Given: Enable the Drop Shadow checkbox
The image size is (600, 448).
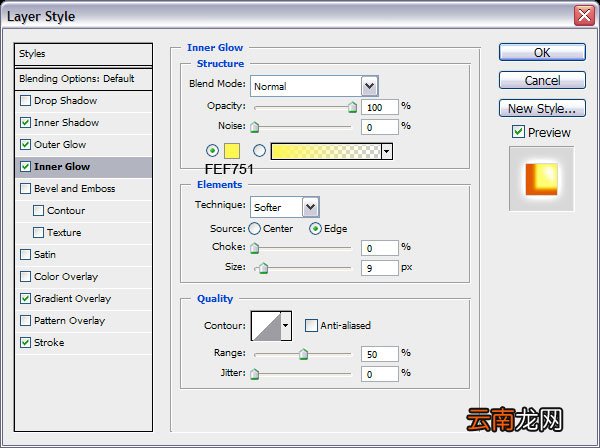Looking at the screenshot, I should click(25, 101).
